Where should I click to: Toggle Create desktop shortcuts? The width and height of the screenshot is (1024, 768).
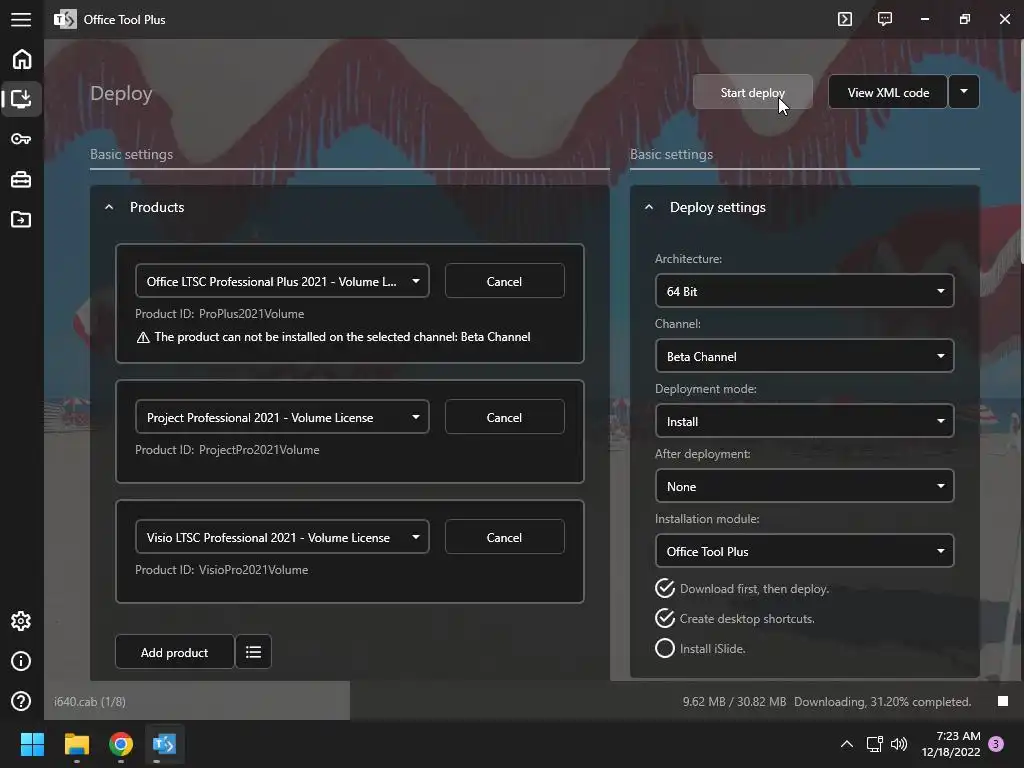pos(735,618)
